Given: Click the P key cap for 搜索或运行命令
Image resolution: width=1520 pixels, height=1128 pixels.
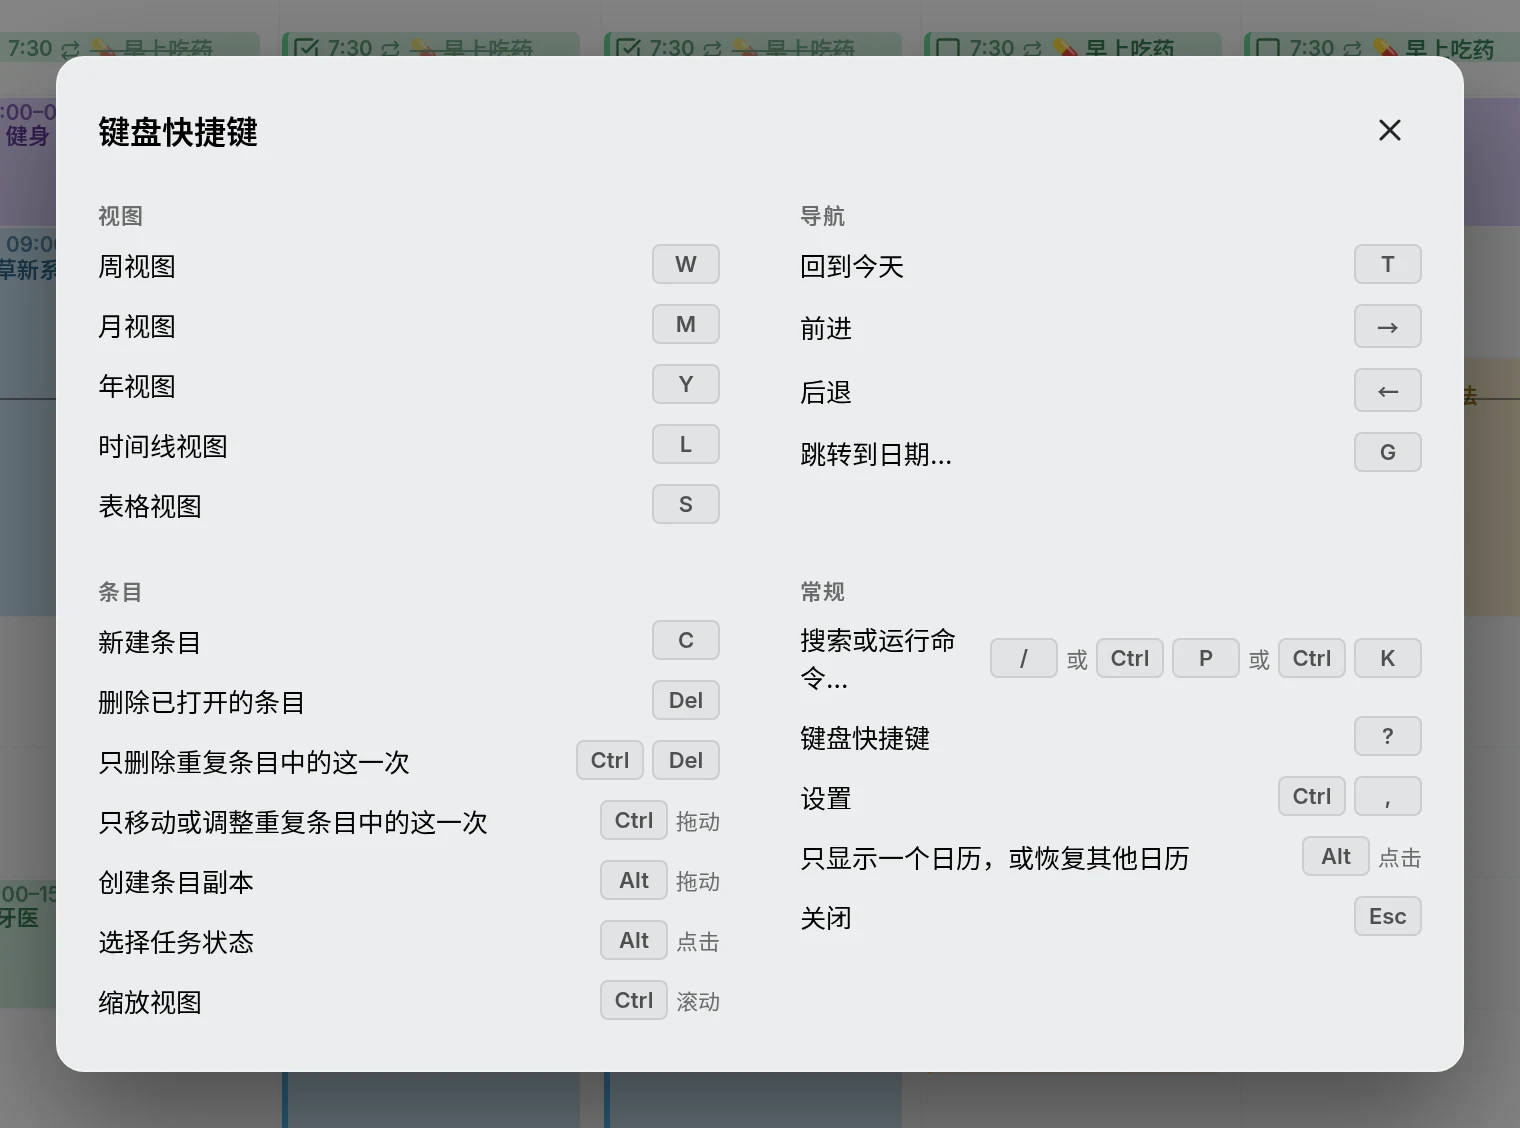Looking at the screenshot, I should click(x=1206, y=659).
